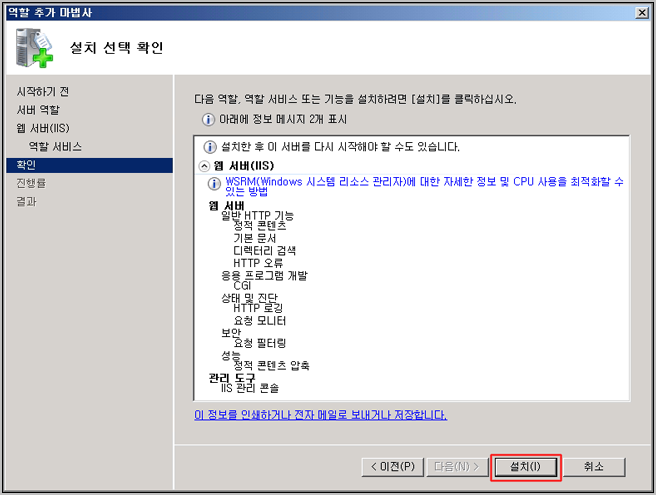656x495 pixels.
Task: Click the bold 웹 서버 subheading
Action: click(x=226, y=205)
